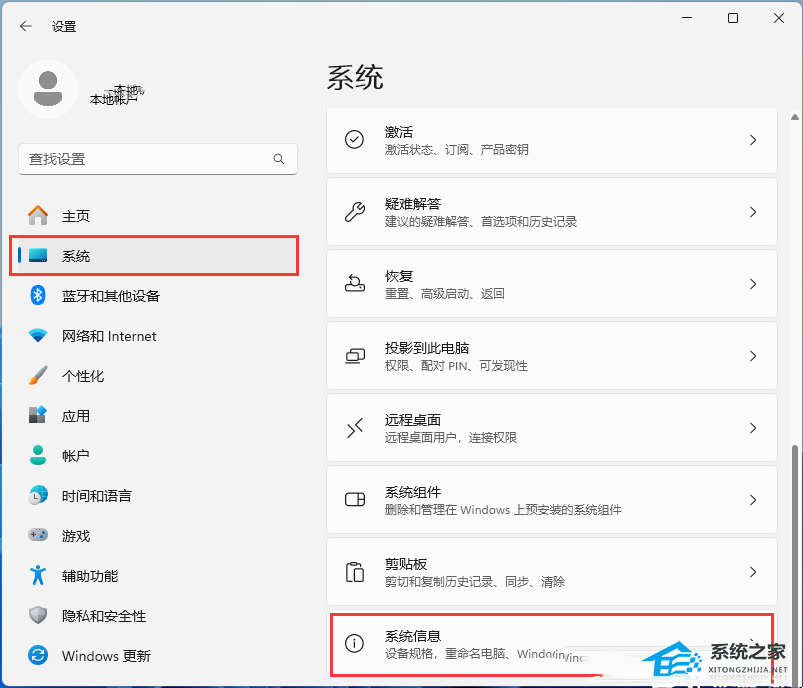Go to 隐私和安全性 privacy page
The height and width of the screenshot is (688, 803).
tap(104, 616)
